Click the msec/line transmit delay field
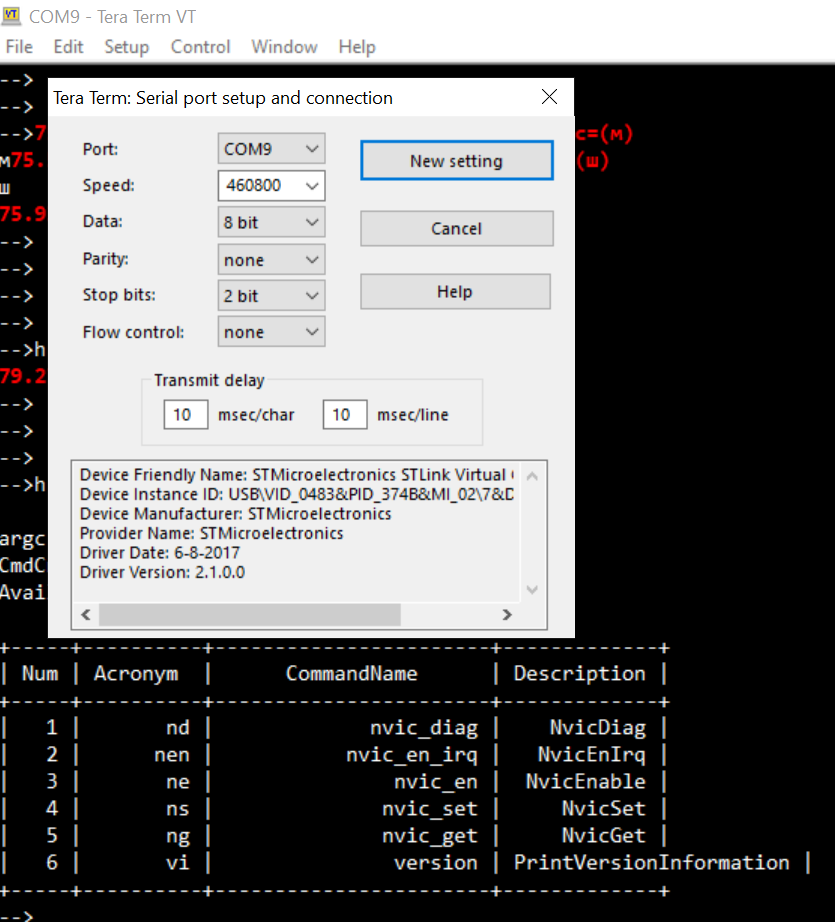835x922 pixels. coord(345,415)
